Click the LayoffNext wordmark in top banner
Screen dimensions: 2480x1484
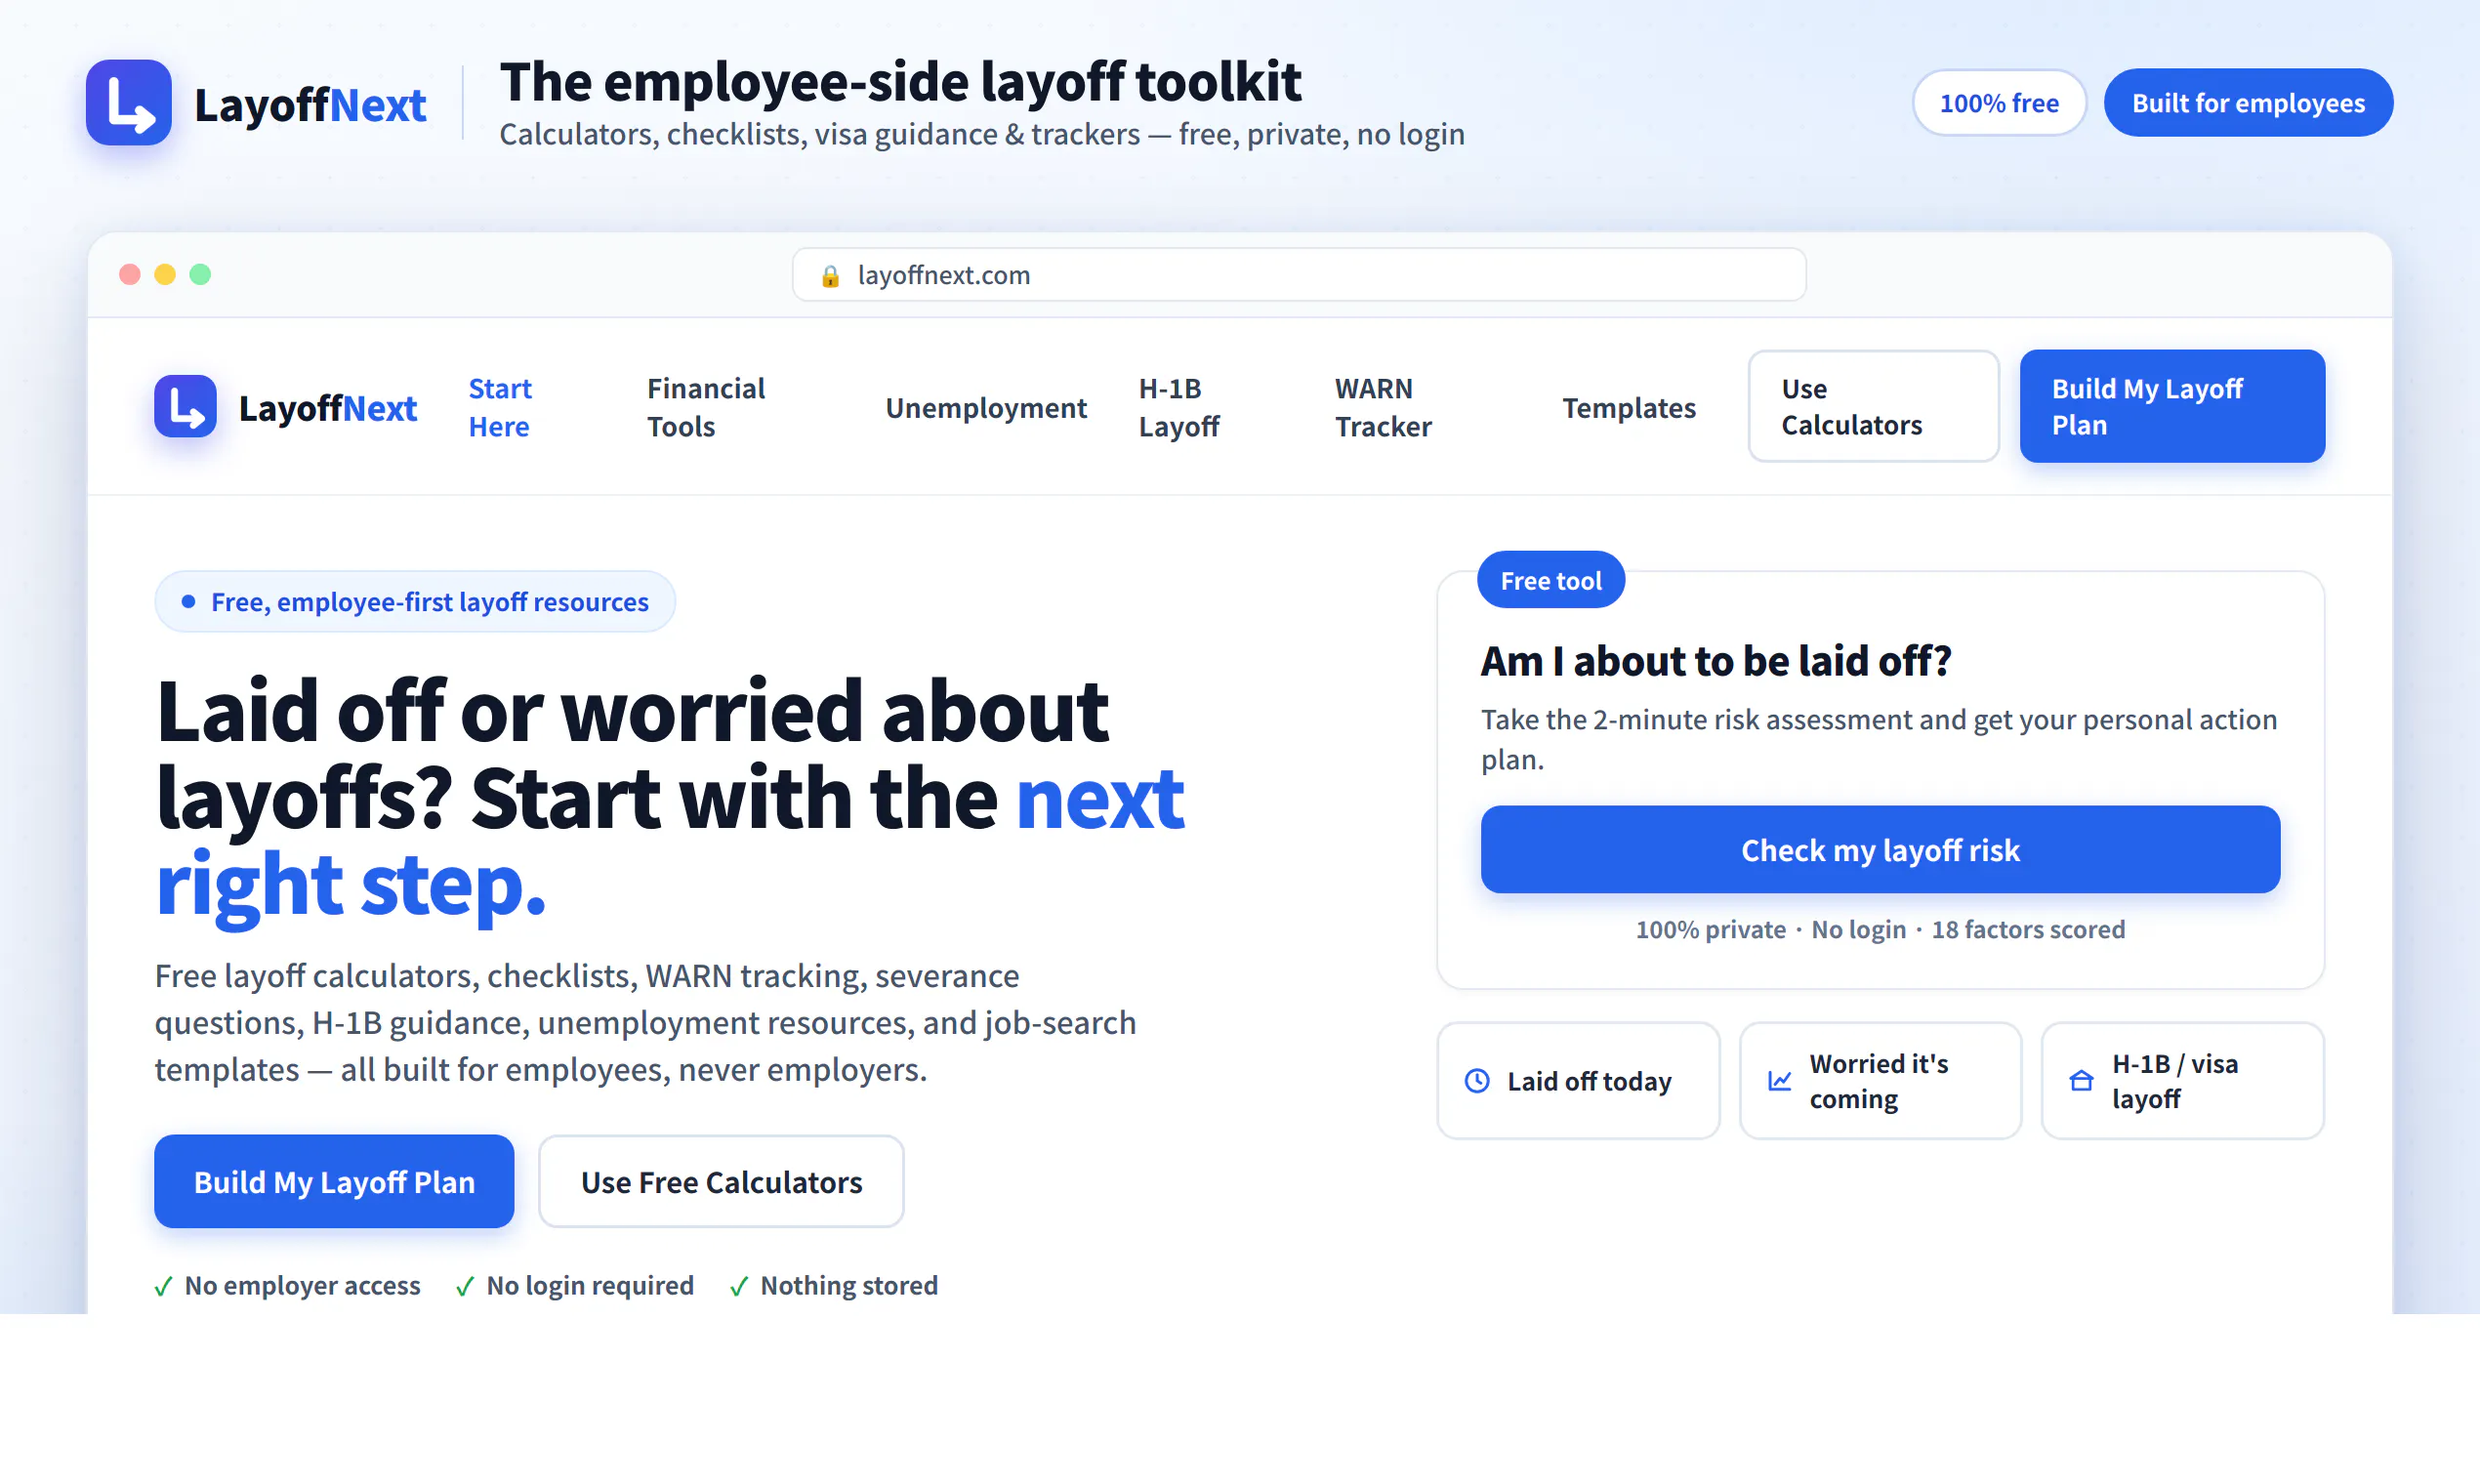tap(310, 104)
